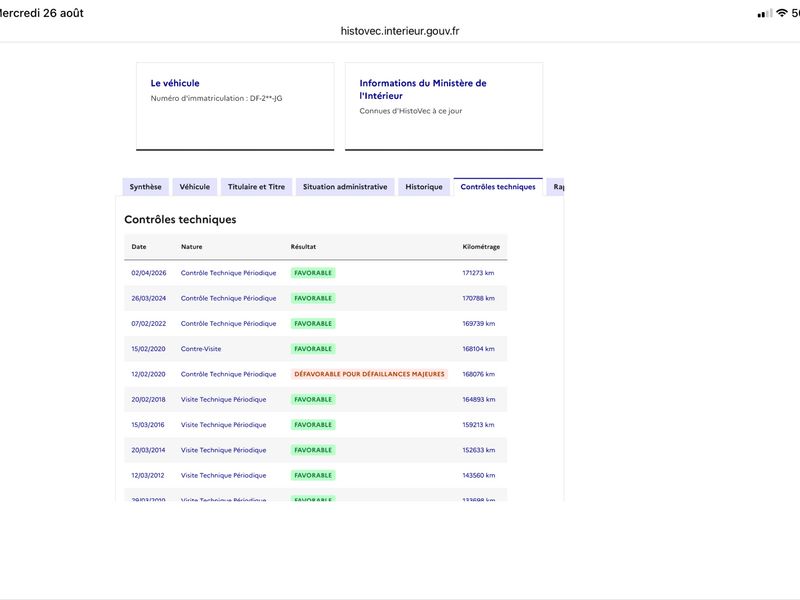Click the 152633 km mileage value

coord(479,450)
